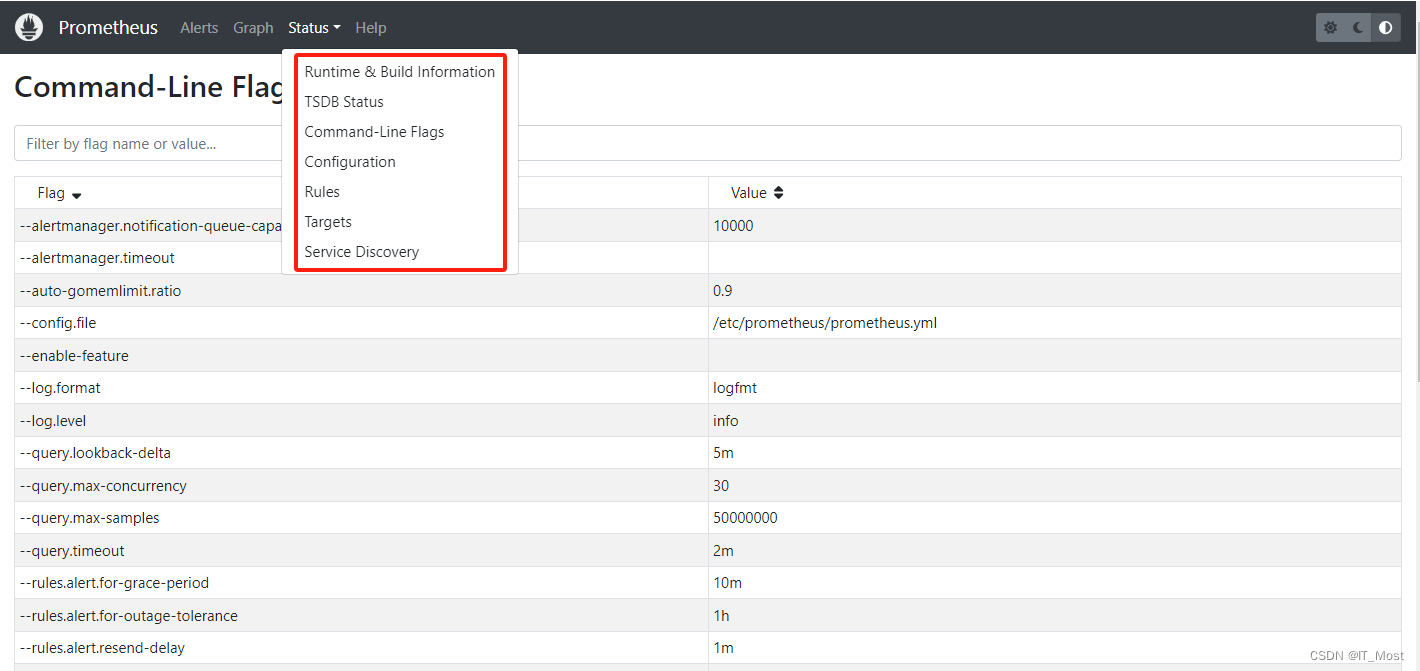The image size is (1420, 671).
Task: Select the --config.file flag cell
Action: [361, 323]
